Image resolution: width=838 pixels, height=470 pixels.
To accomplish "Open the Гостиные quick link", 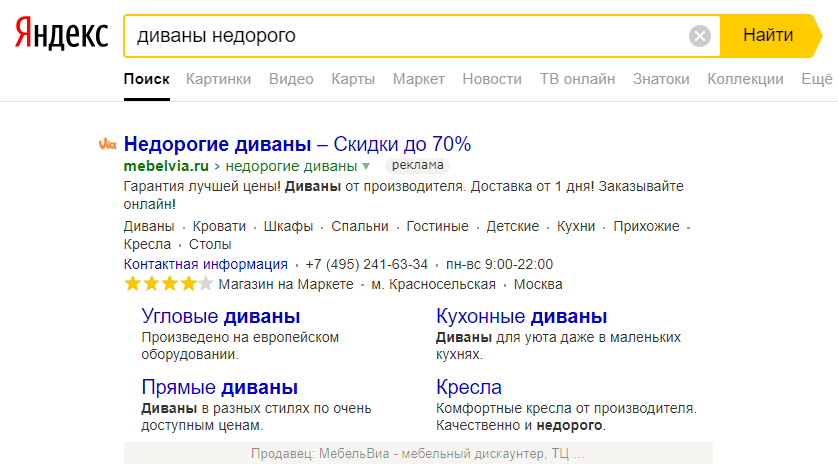I will (438, 226).
